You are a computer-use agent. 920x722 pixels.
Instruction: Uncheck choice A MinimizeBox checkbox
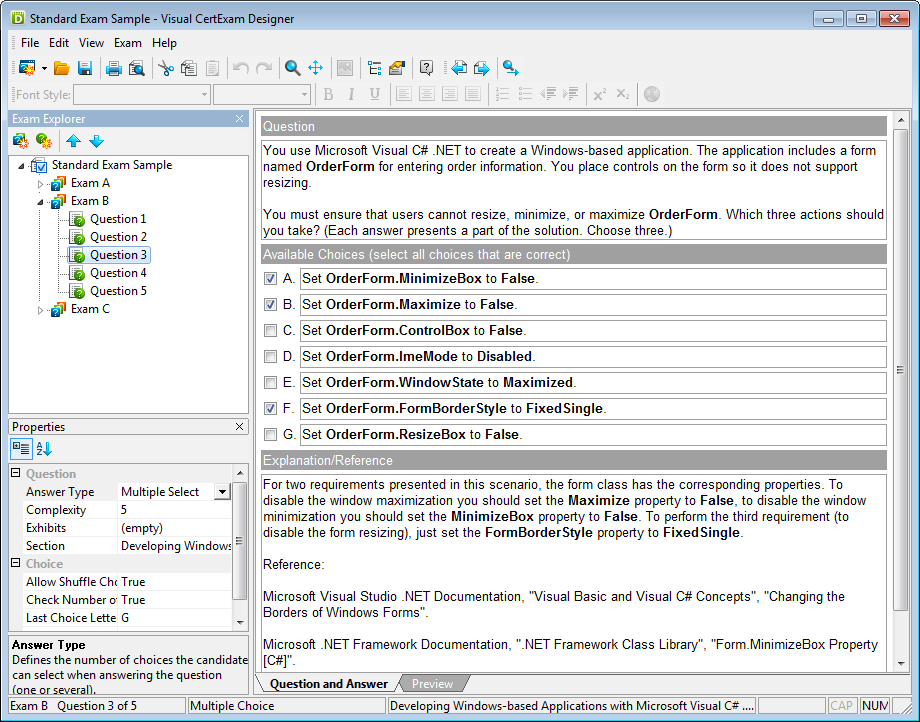pyautogui.click(x=270, y=278)
